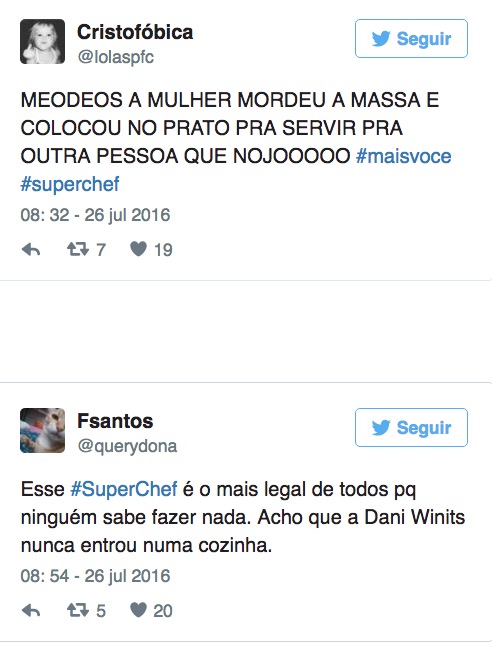The height and width of the screenshot is (656, 492).
Task: Reply to Cristofóbica's tweet
Action: 31,250
